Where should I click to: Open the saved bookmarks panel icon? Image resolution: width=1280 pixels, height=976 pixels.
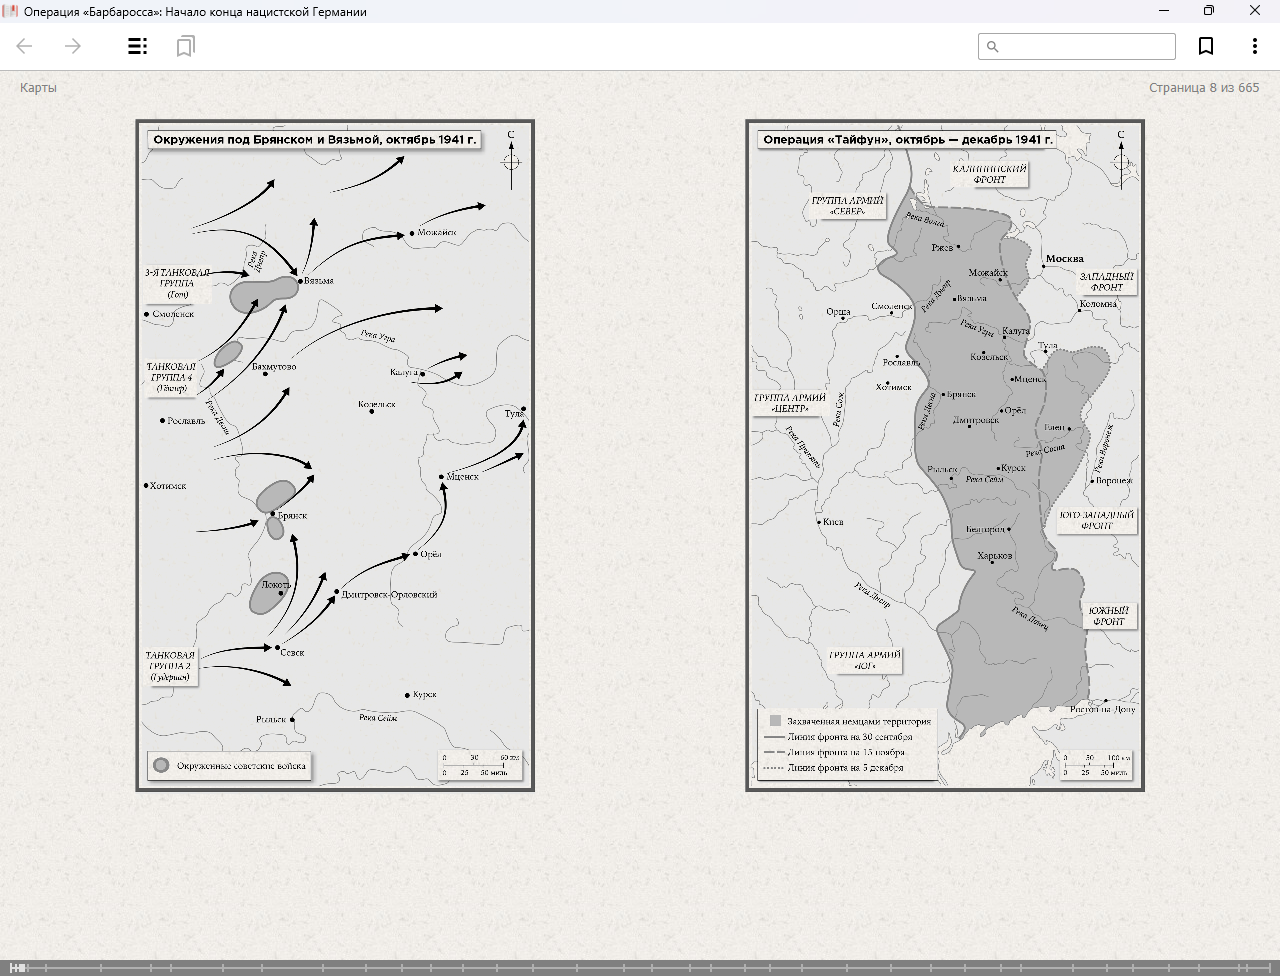pyautogui.click(x=185, y=46)
